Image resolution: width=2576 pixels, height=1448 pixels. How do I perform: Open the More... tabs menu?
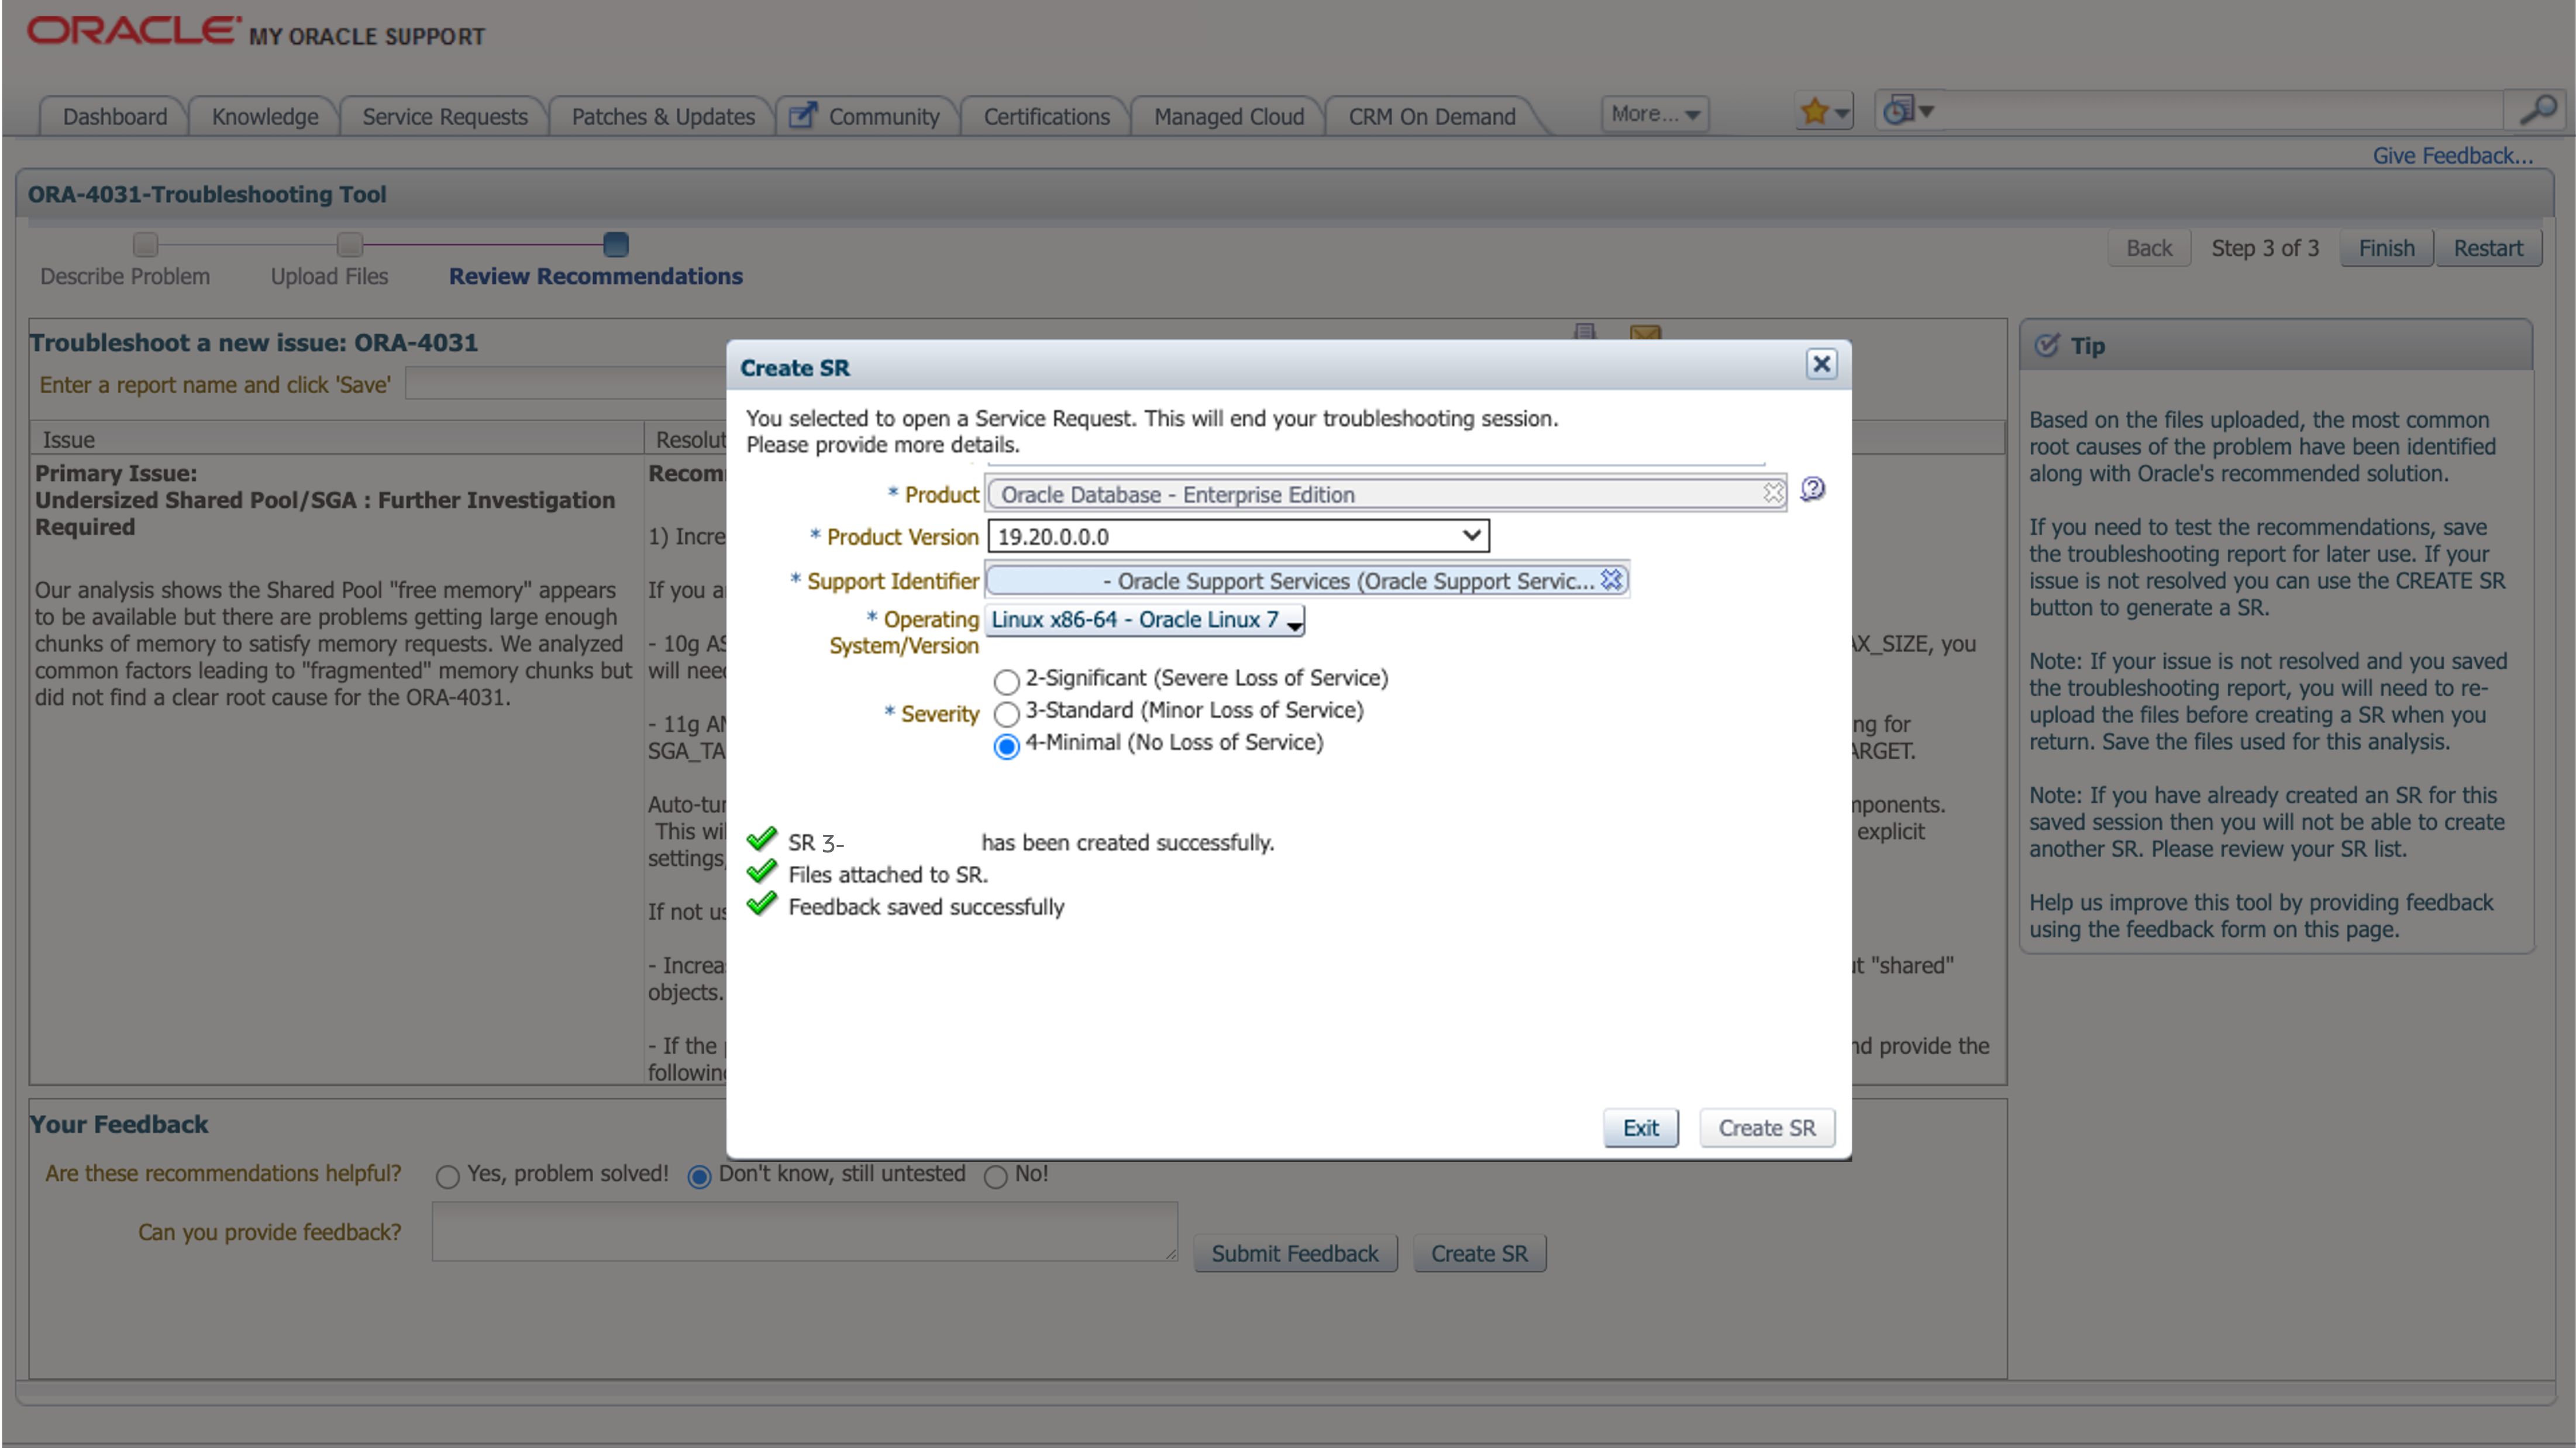[1654, 114]
